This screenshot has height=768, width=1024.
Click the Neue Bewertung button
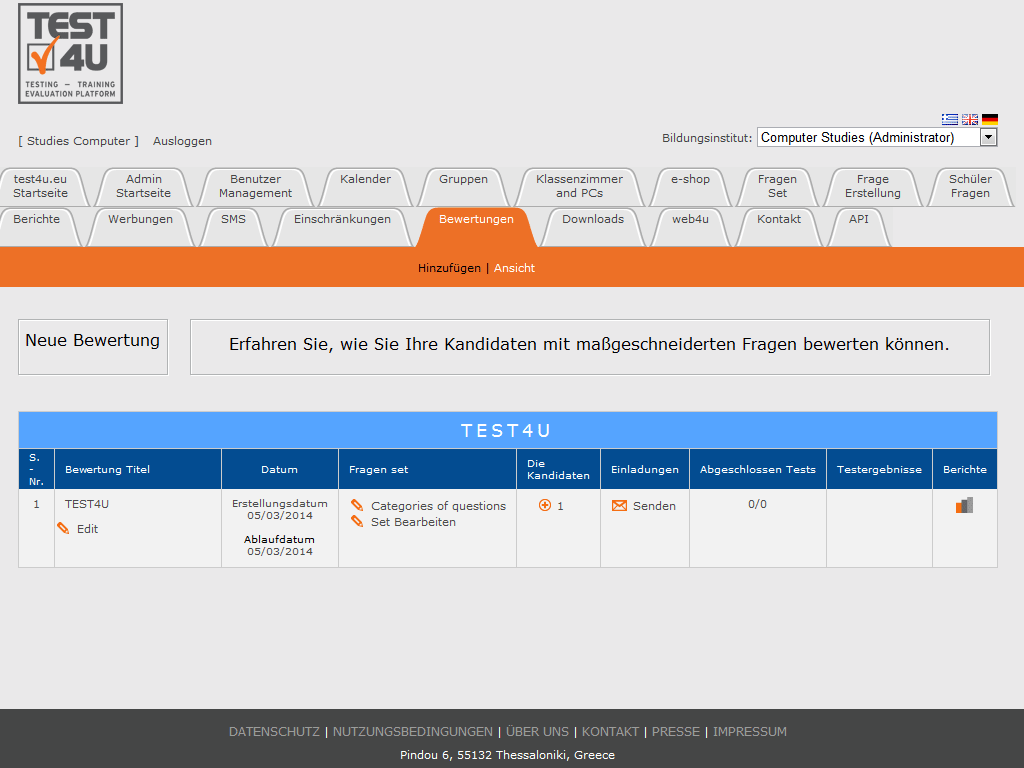[93, 347]
